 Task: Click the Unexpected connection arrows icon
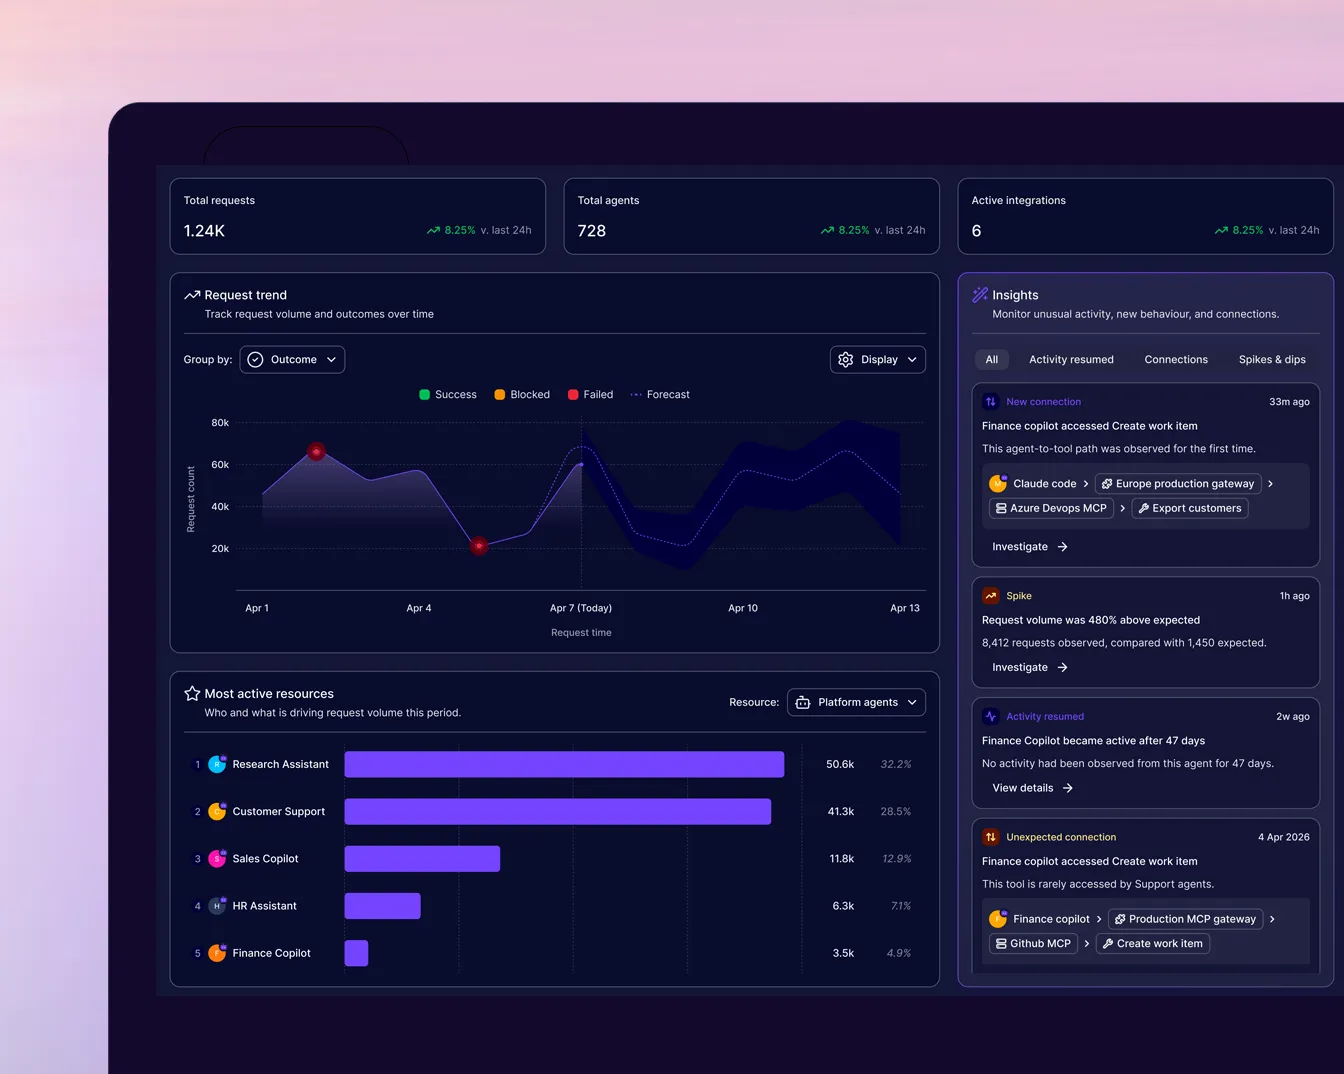click(x=991, y=837)
